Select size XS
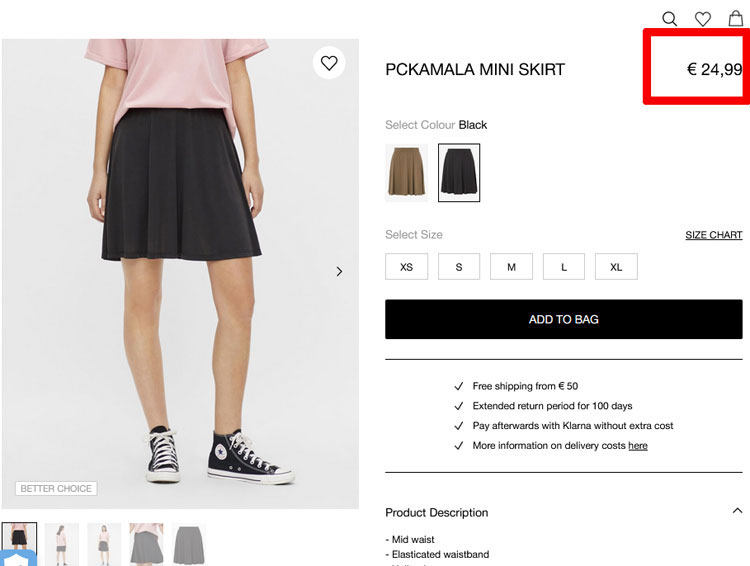Image resolution: width=750 pixels, height=566 pixels. 406,267
